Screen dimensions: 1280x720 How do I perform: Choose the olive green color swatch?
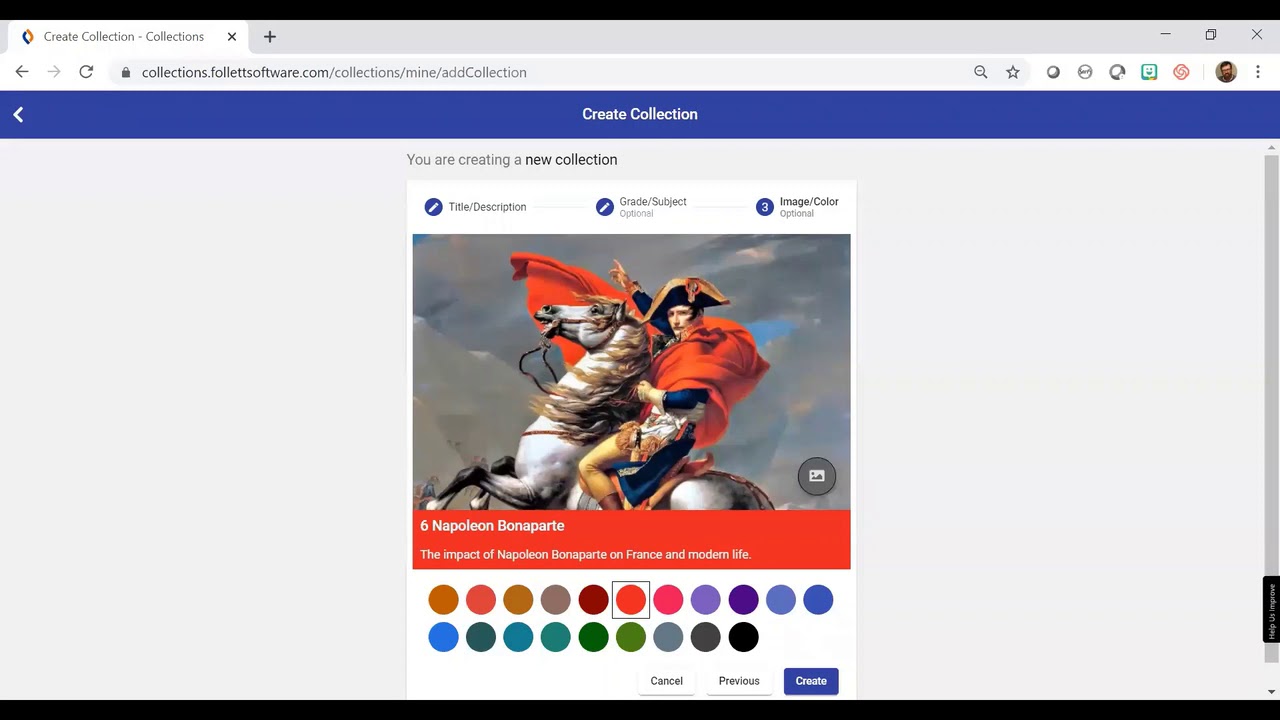(x=631, y=637)
